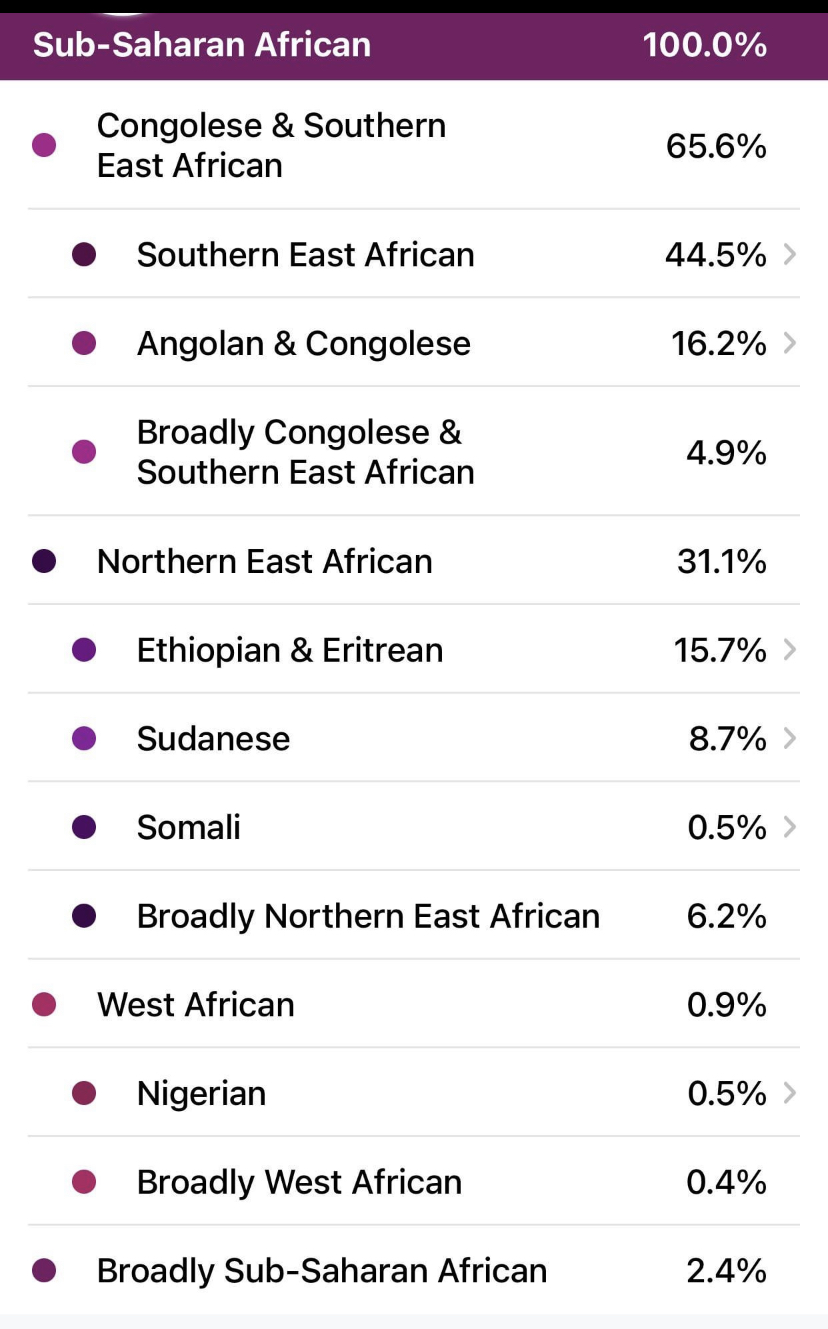Tap the Ethiopian & Eritrean label

click(289, 650)
